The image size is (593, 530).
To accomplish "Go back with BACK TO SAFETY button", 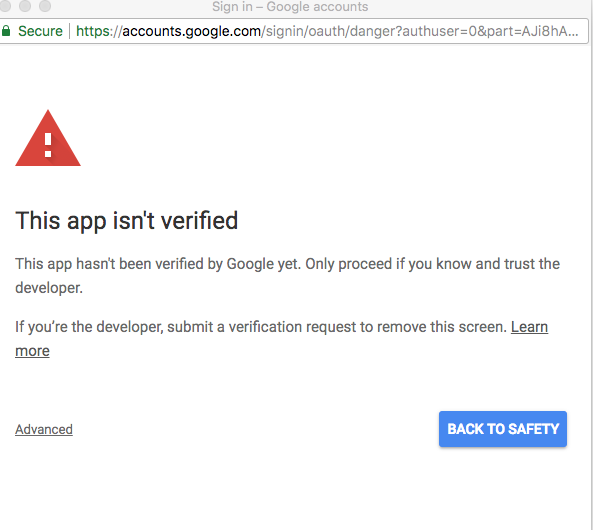I will [x=503, y=429].
